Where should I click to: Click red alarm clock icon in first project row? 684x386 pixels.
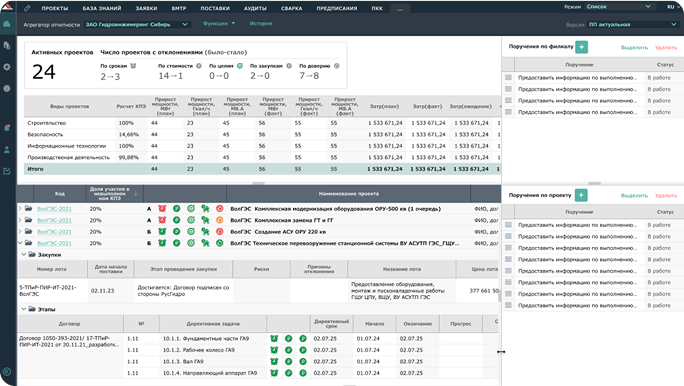point(162,208)
